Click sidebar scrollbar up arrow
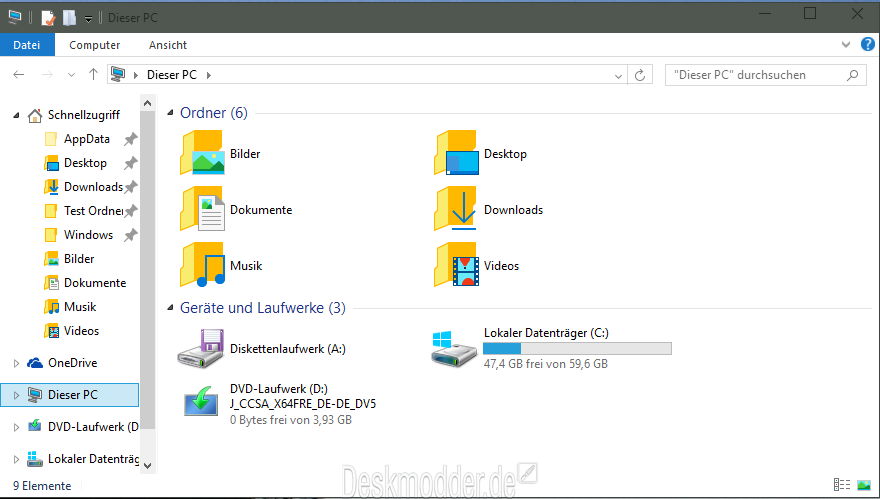This screenshot has width=880, height=499. pyautogui.click(x=147, y=103)
